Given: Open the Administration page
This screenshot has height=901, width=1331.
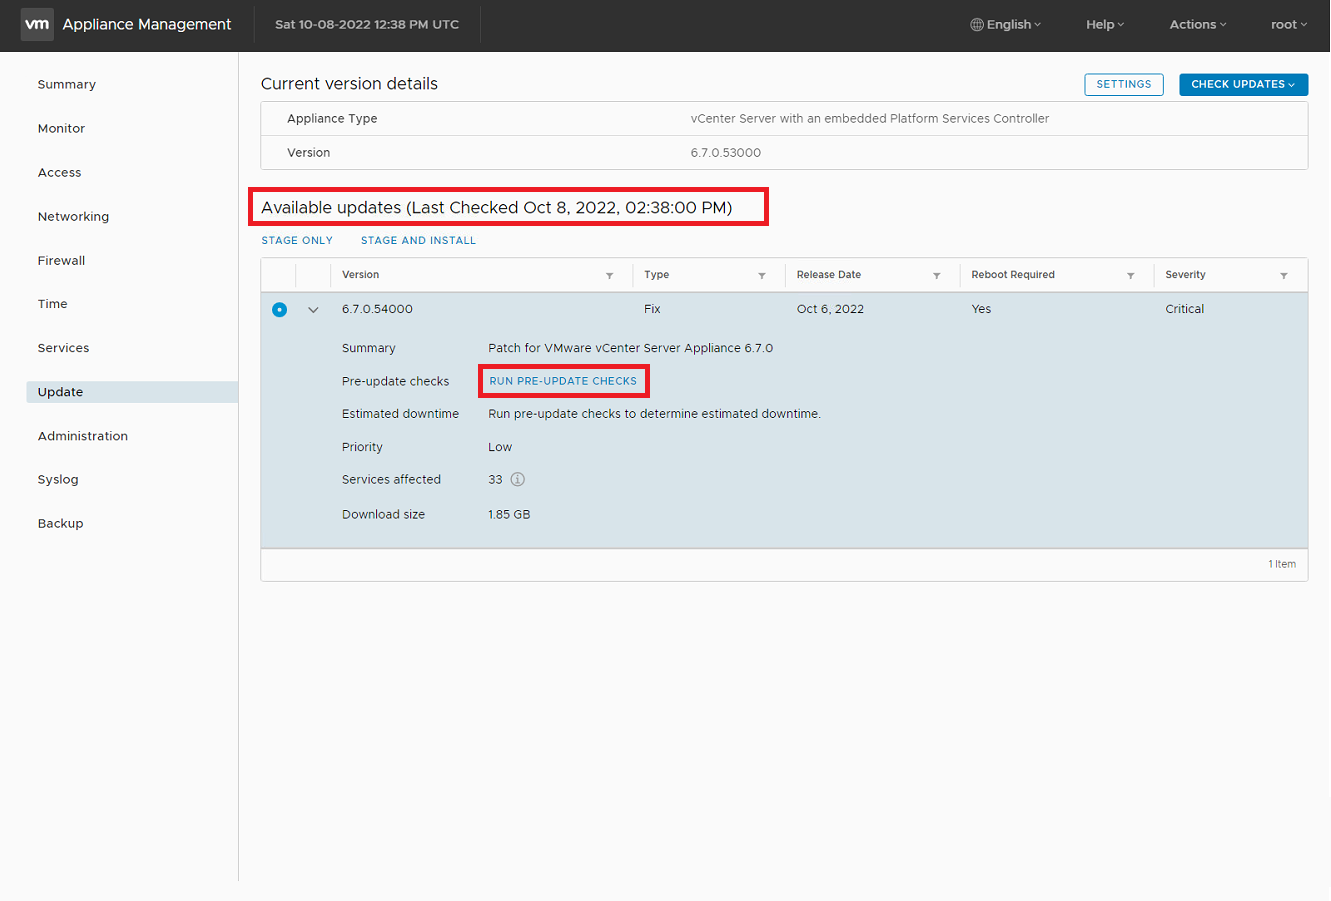Looking at the screenshot, I should 83,436.
